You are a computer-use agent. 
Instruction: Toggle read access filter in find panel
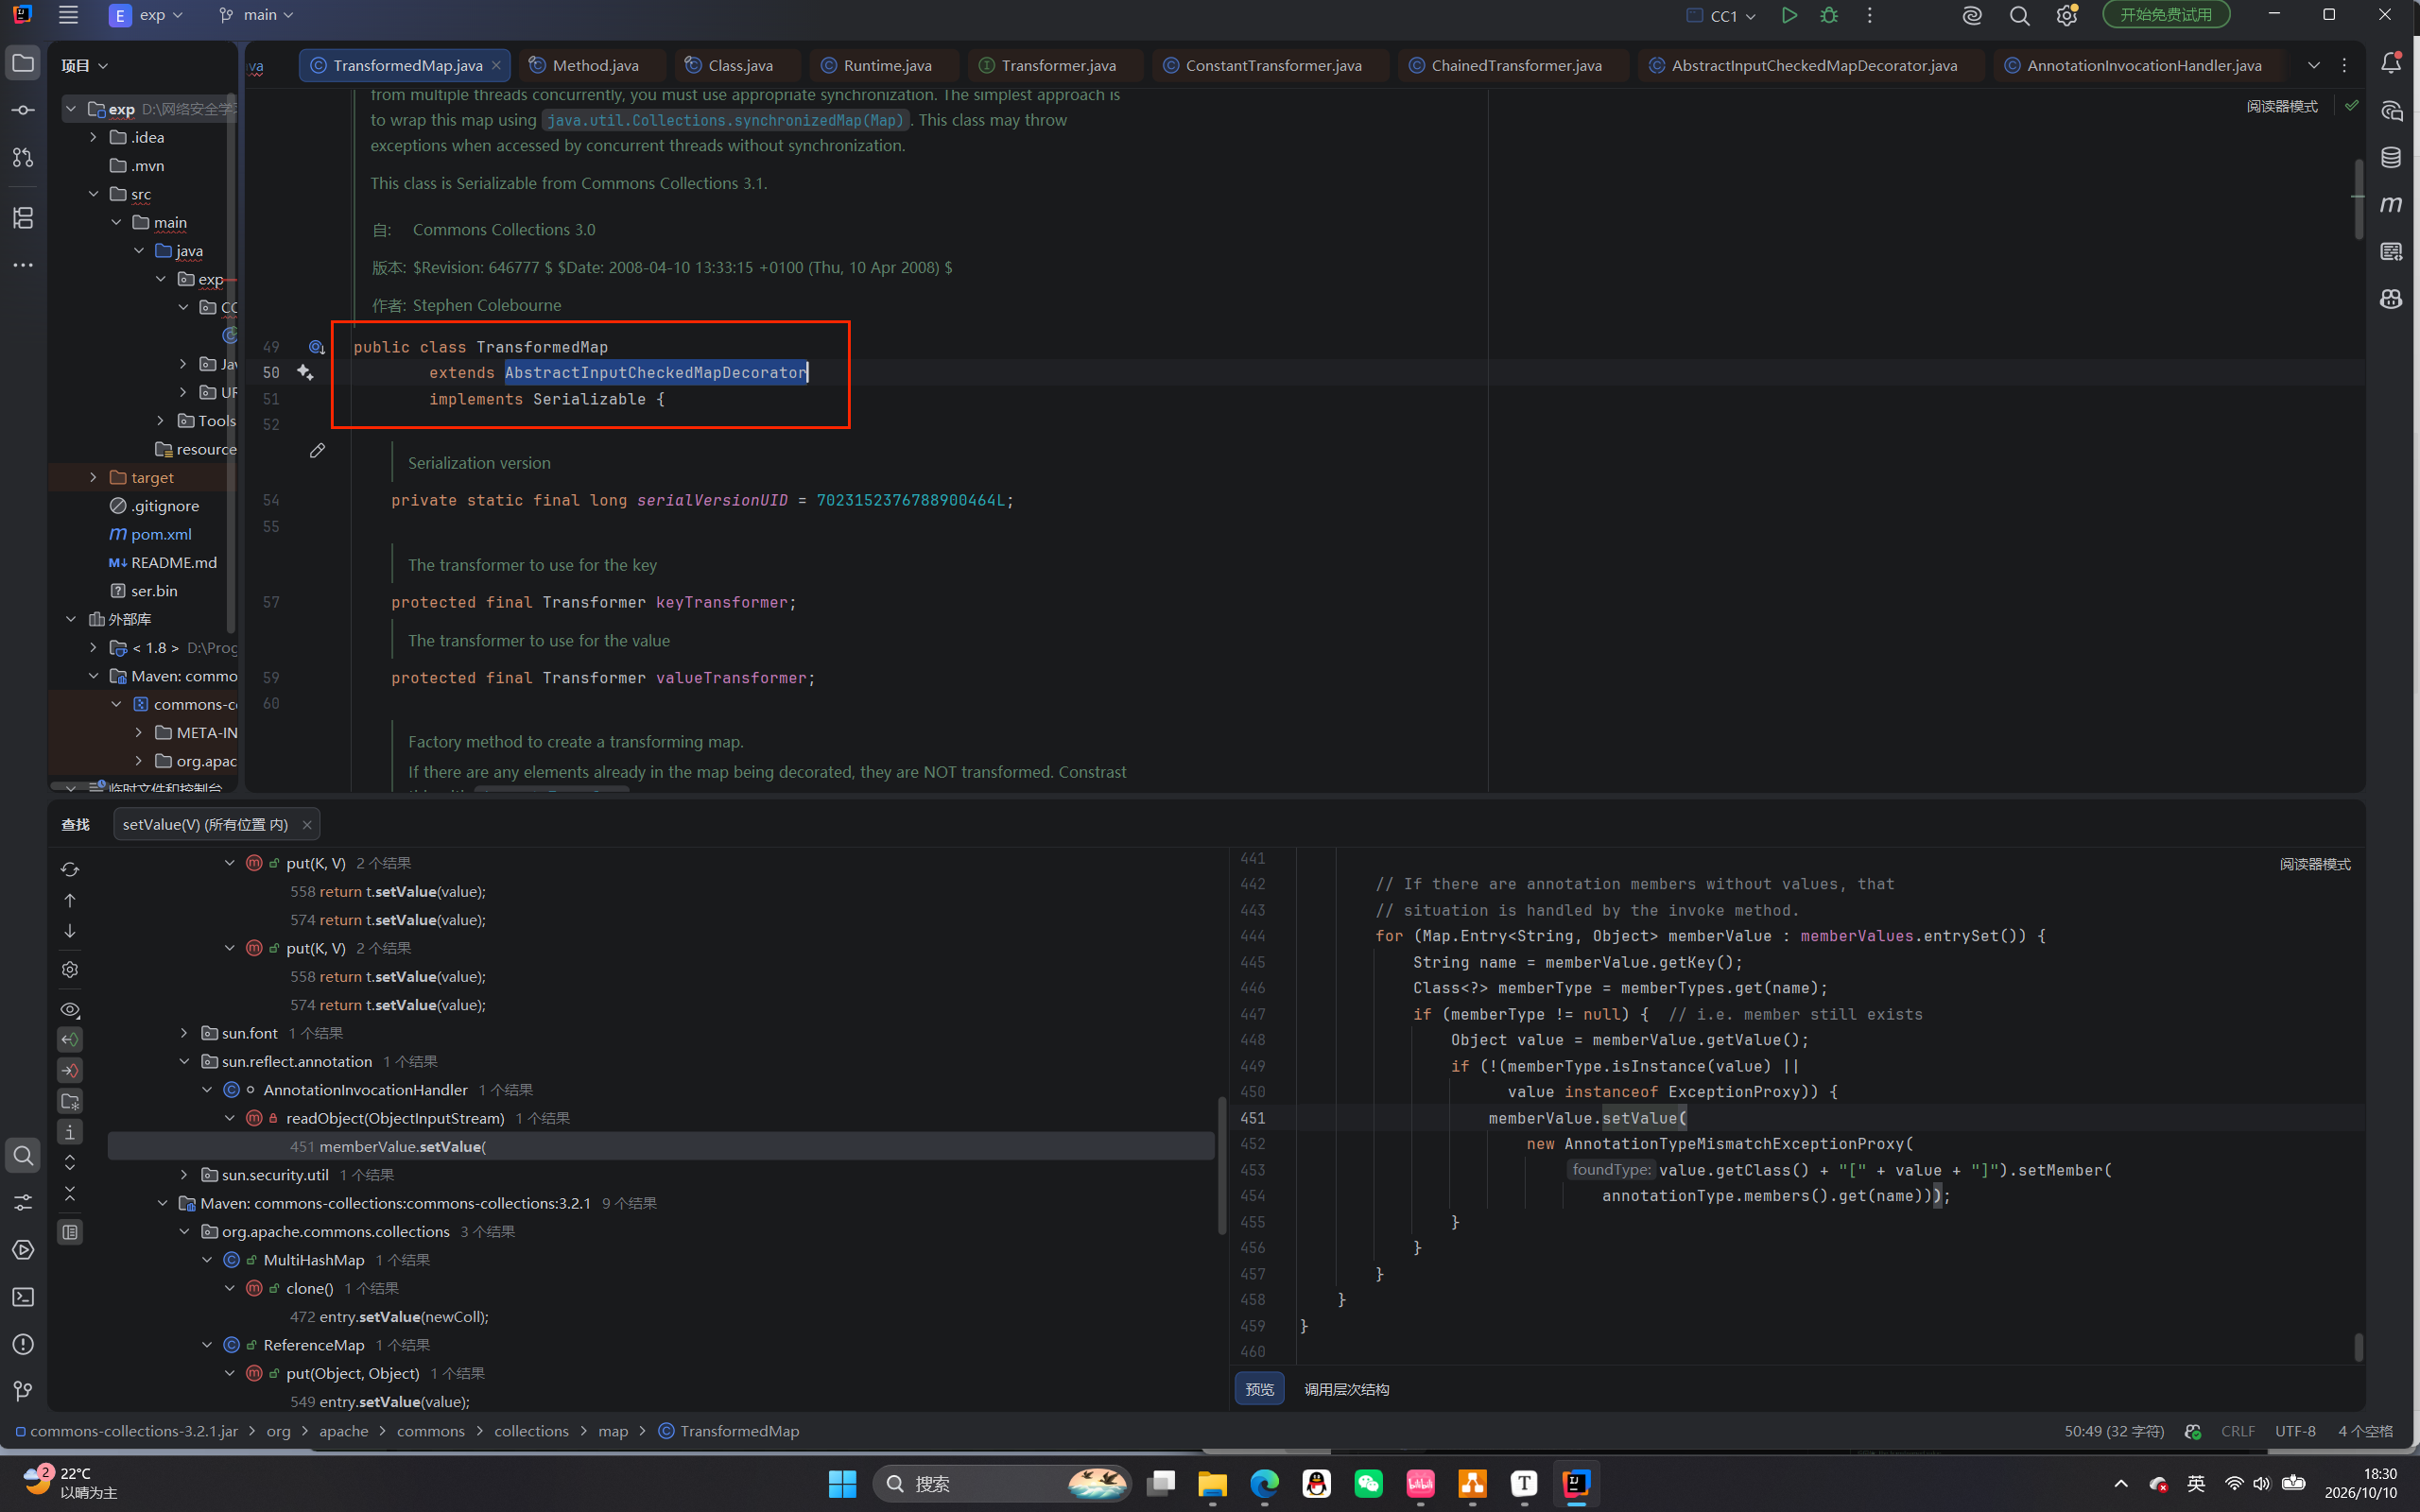click(x=70, y=1040)
